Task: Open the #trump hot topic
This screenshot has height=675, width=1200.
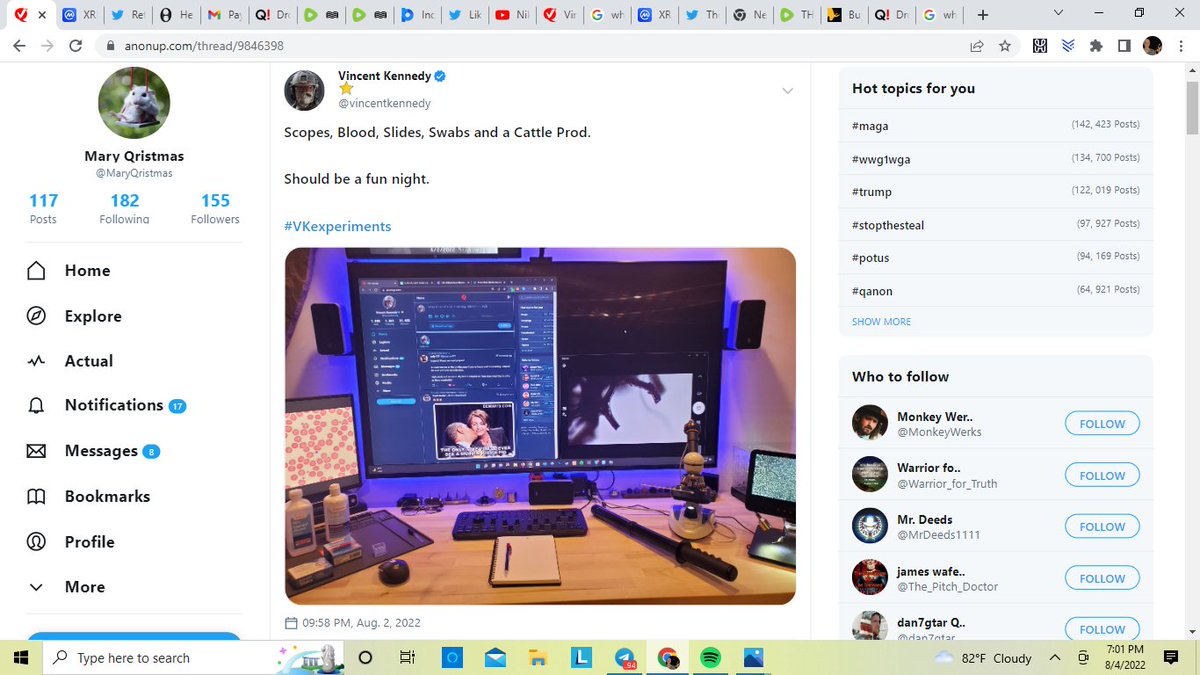Action: (x=872, y=192)
